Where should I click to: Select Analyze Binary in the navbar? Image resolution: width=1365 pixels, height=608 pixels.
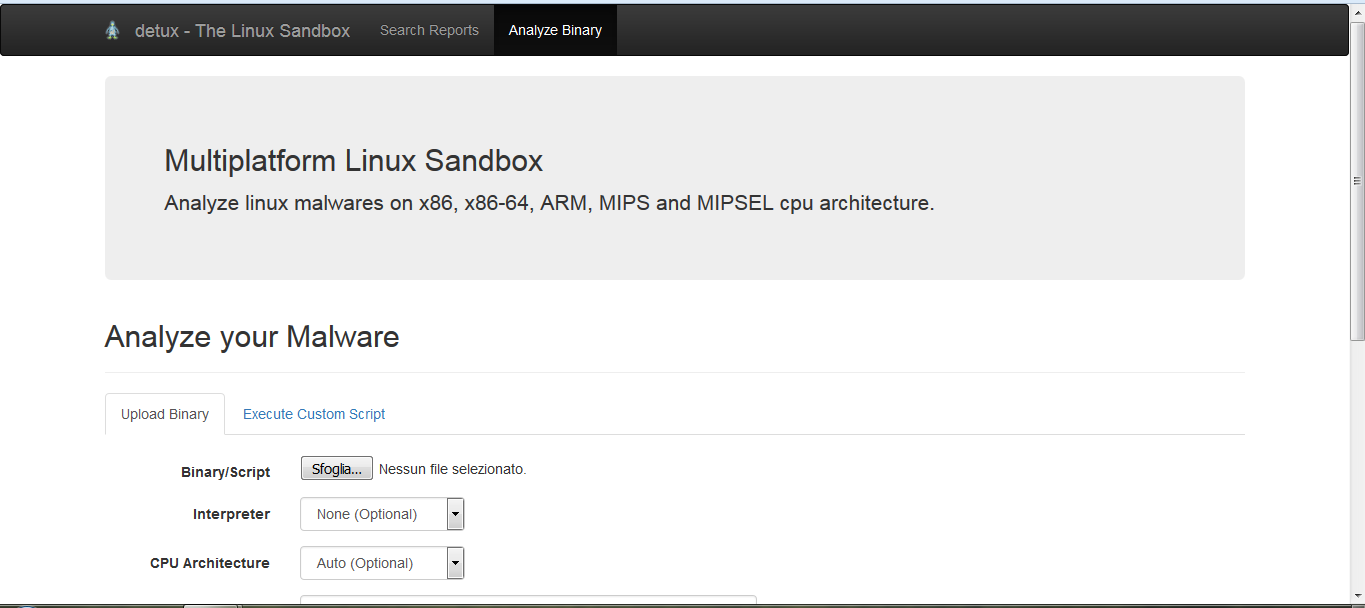555,30
